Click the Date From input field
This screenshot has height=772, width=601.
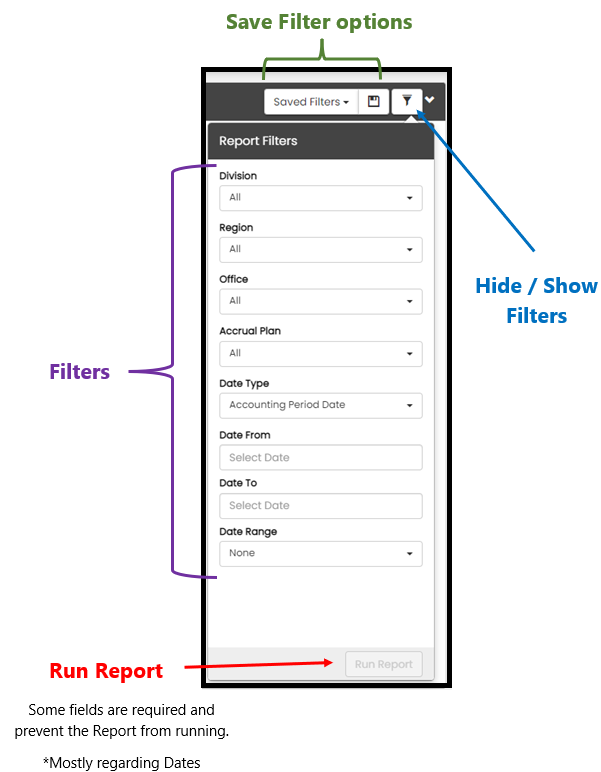pyautogui.click(x=321, y=457)
